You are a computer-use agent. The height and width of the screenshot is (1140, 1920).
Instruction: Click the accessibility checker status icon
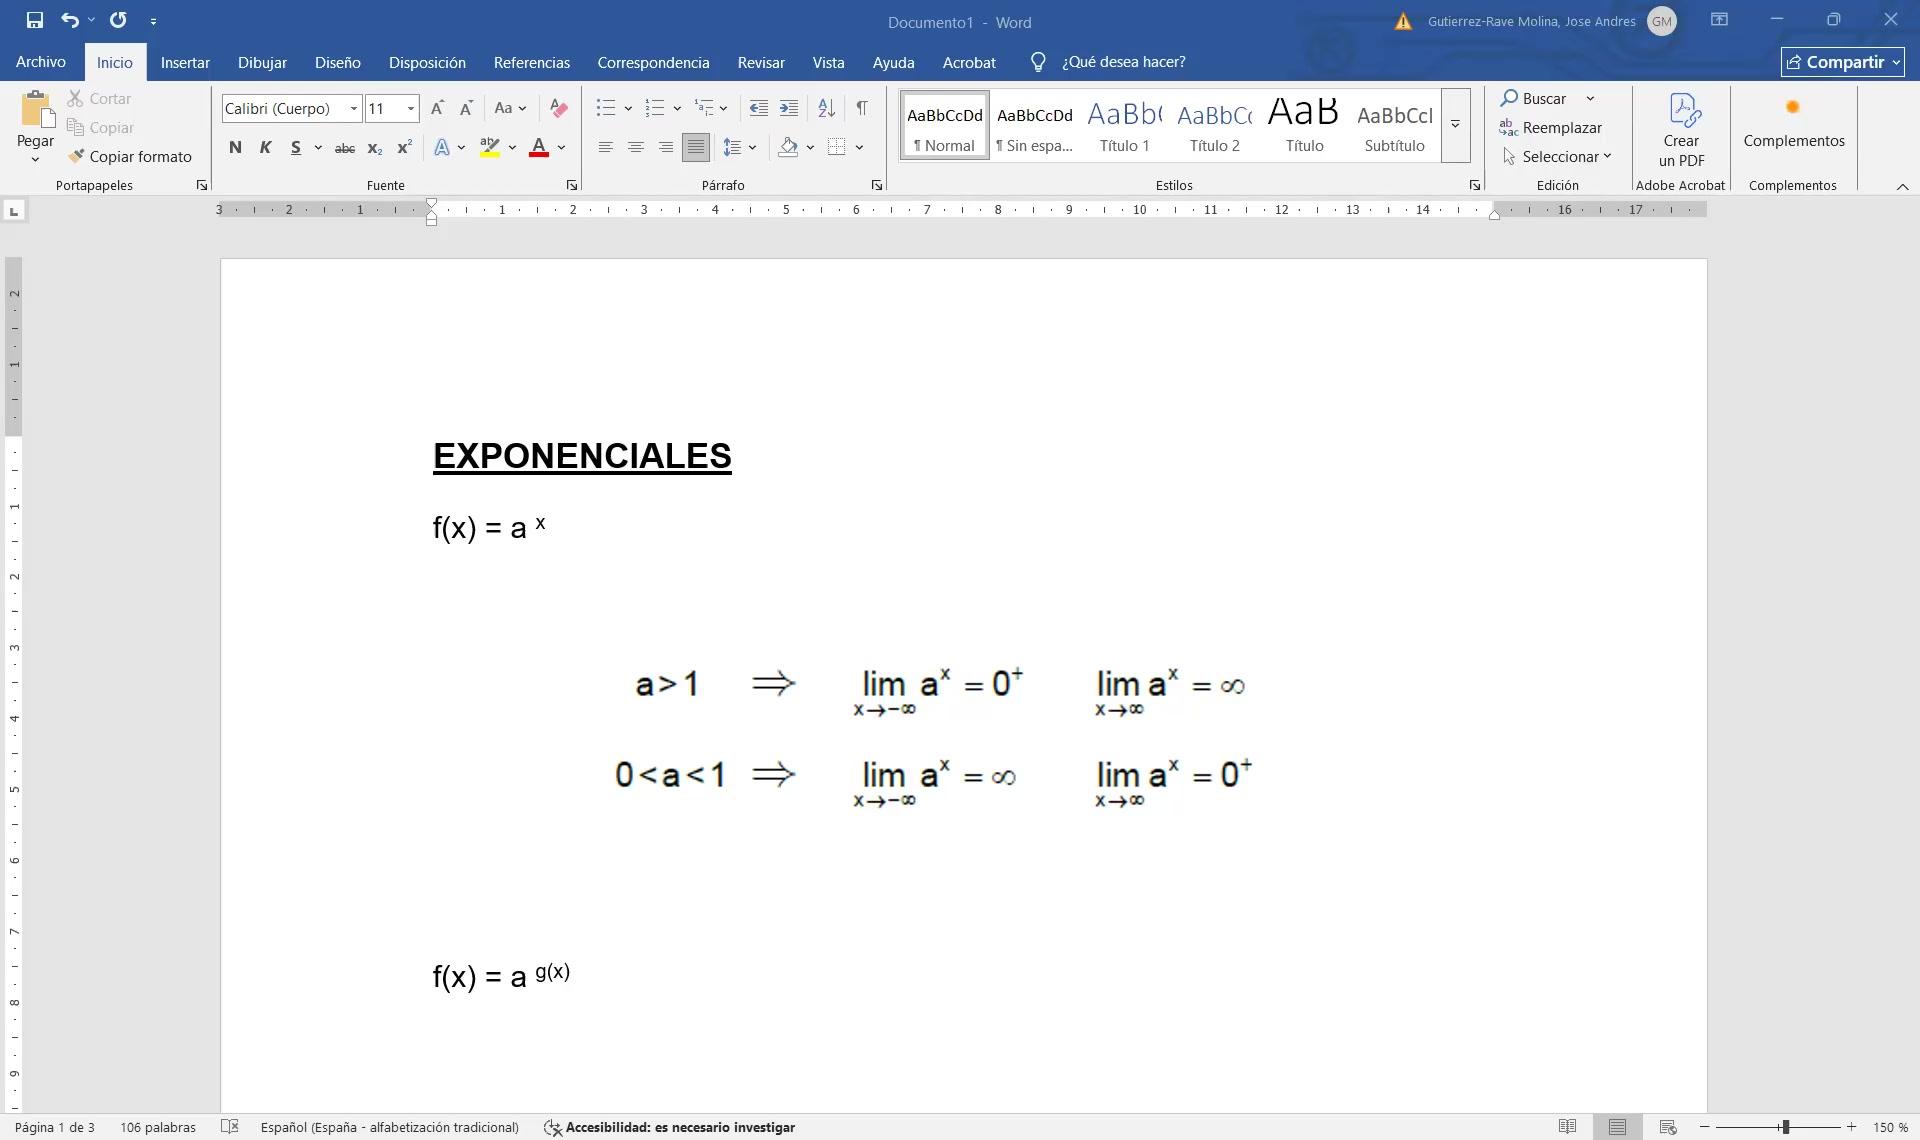[552, 1127]
